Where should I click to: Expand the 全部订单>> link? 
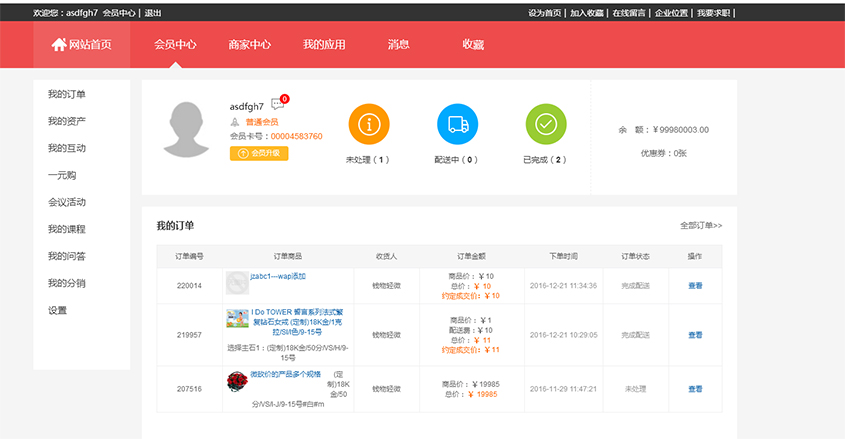tap(700, 226)
